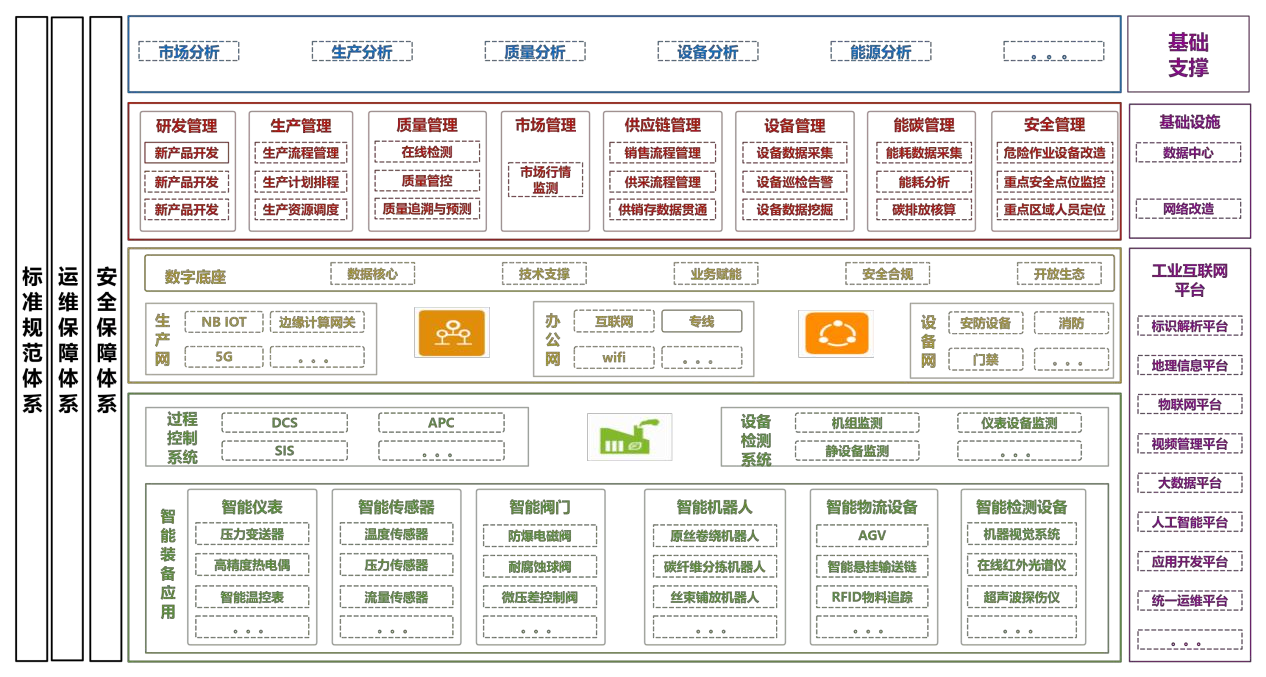This screenshot has width=1266, height=677.
Task: Click the wifi box in 办公网
Action: tap(613, 357)
